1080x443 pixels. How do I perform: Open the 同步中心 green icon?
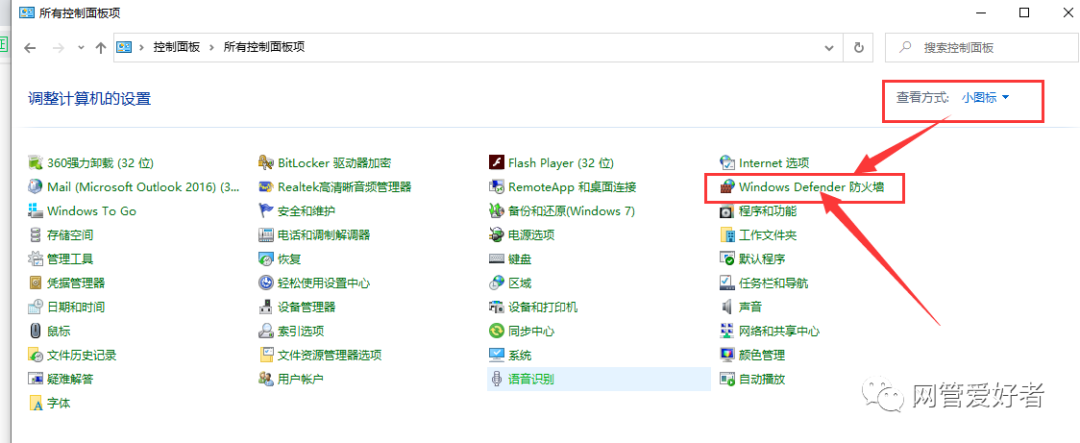click(497, 331)
